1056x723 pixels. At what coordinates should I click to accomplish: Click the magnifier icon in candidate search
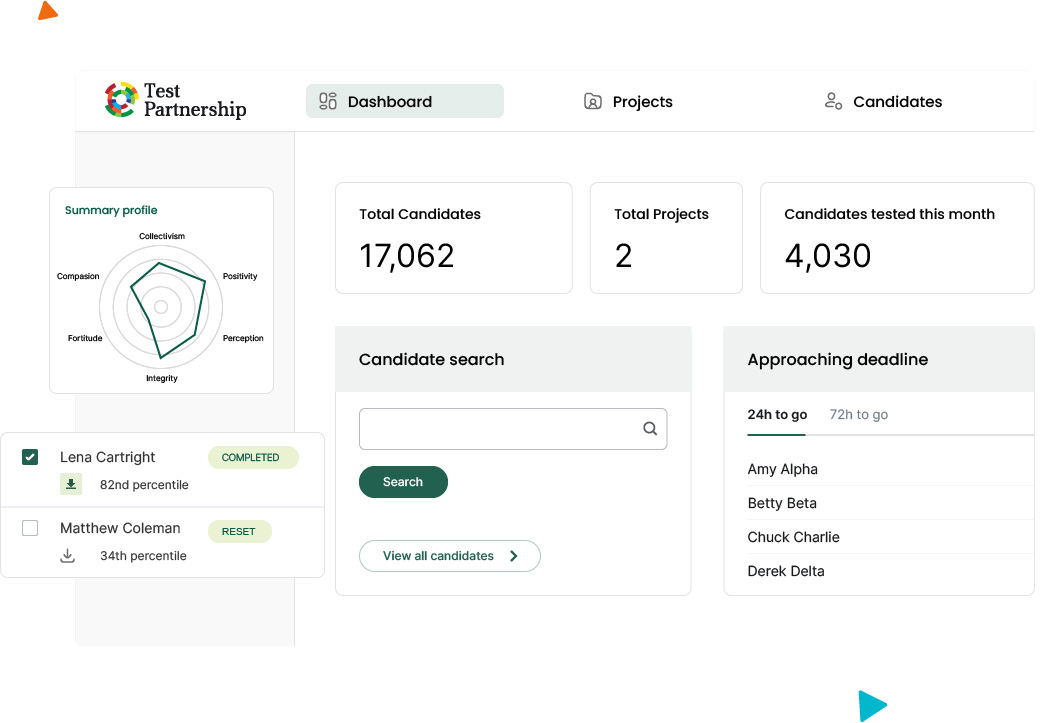pyautogui.click(x=650, y=429)
